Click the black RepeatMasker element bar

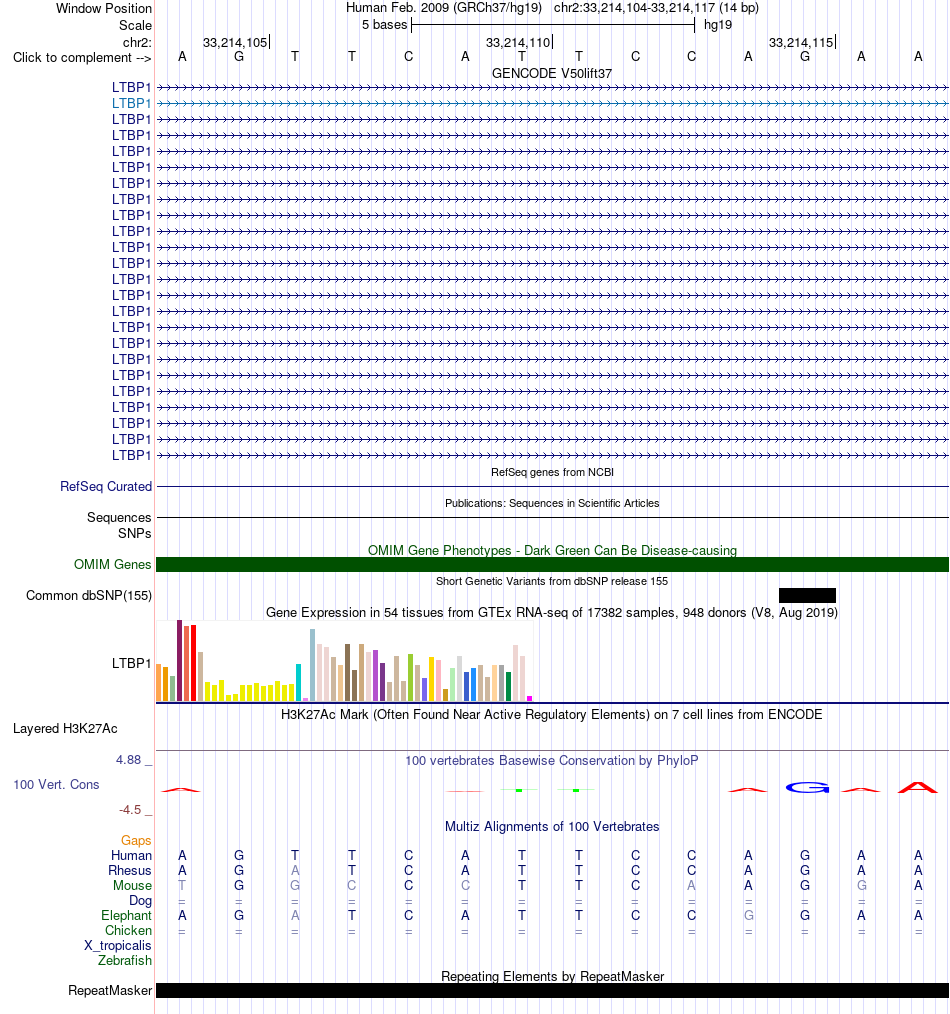(552, 991)
